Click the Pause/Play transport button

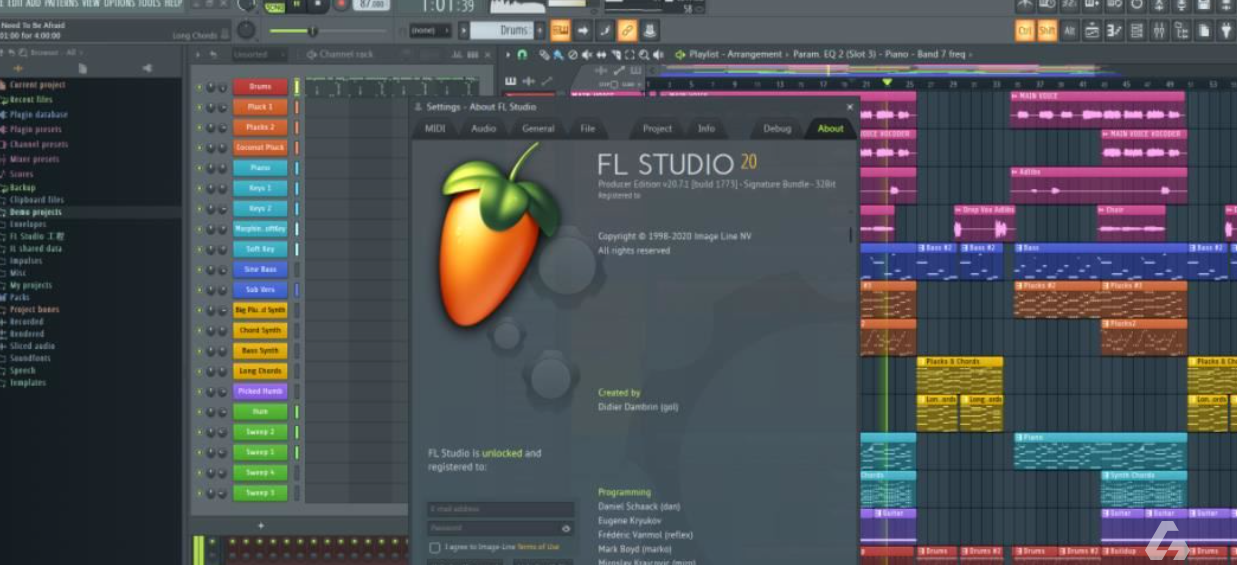(296, 5)
